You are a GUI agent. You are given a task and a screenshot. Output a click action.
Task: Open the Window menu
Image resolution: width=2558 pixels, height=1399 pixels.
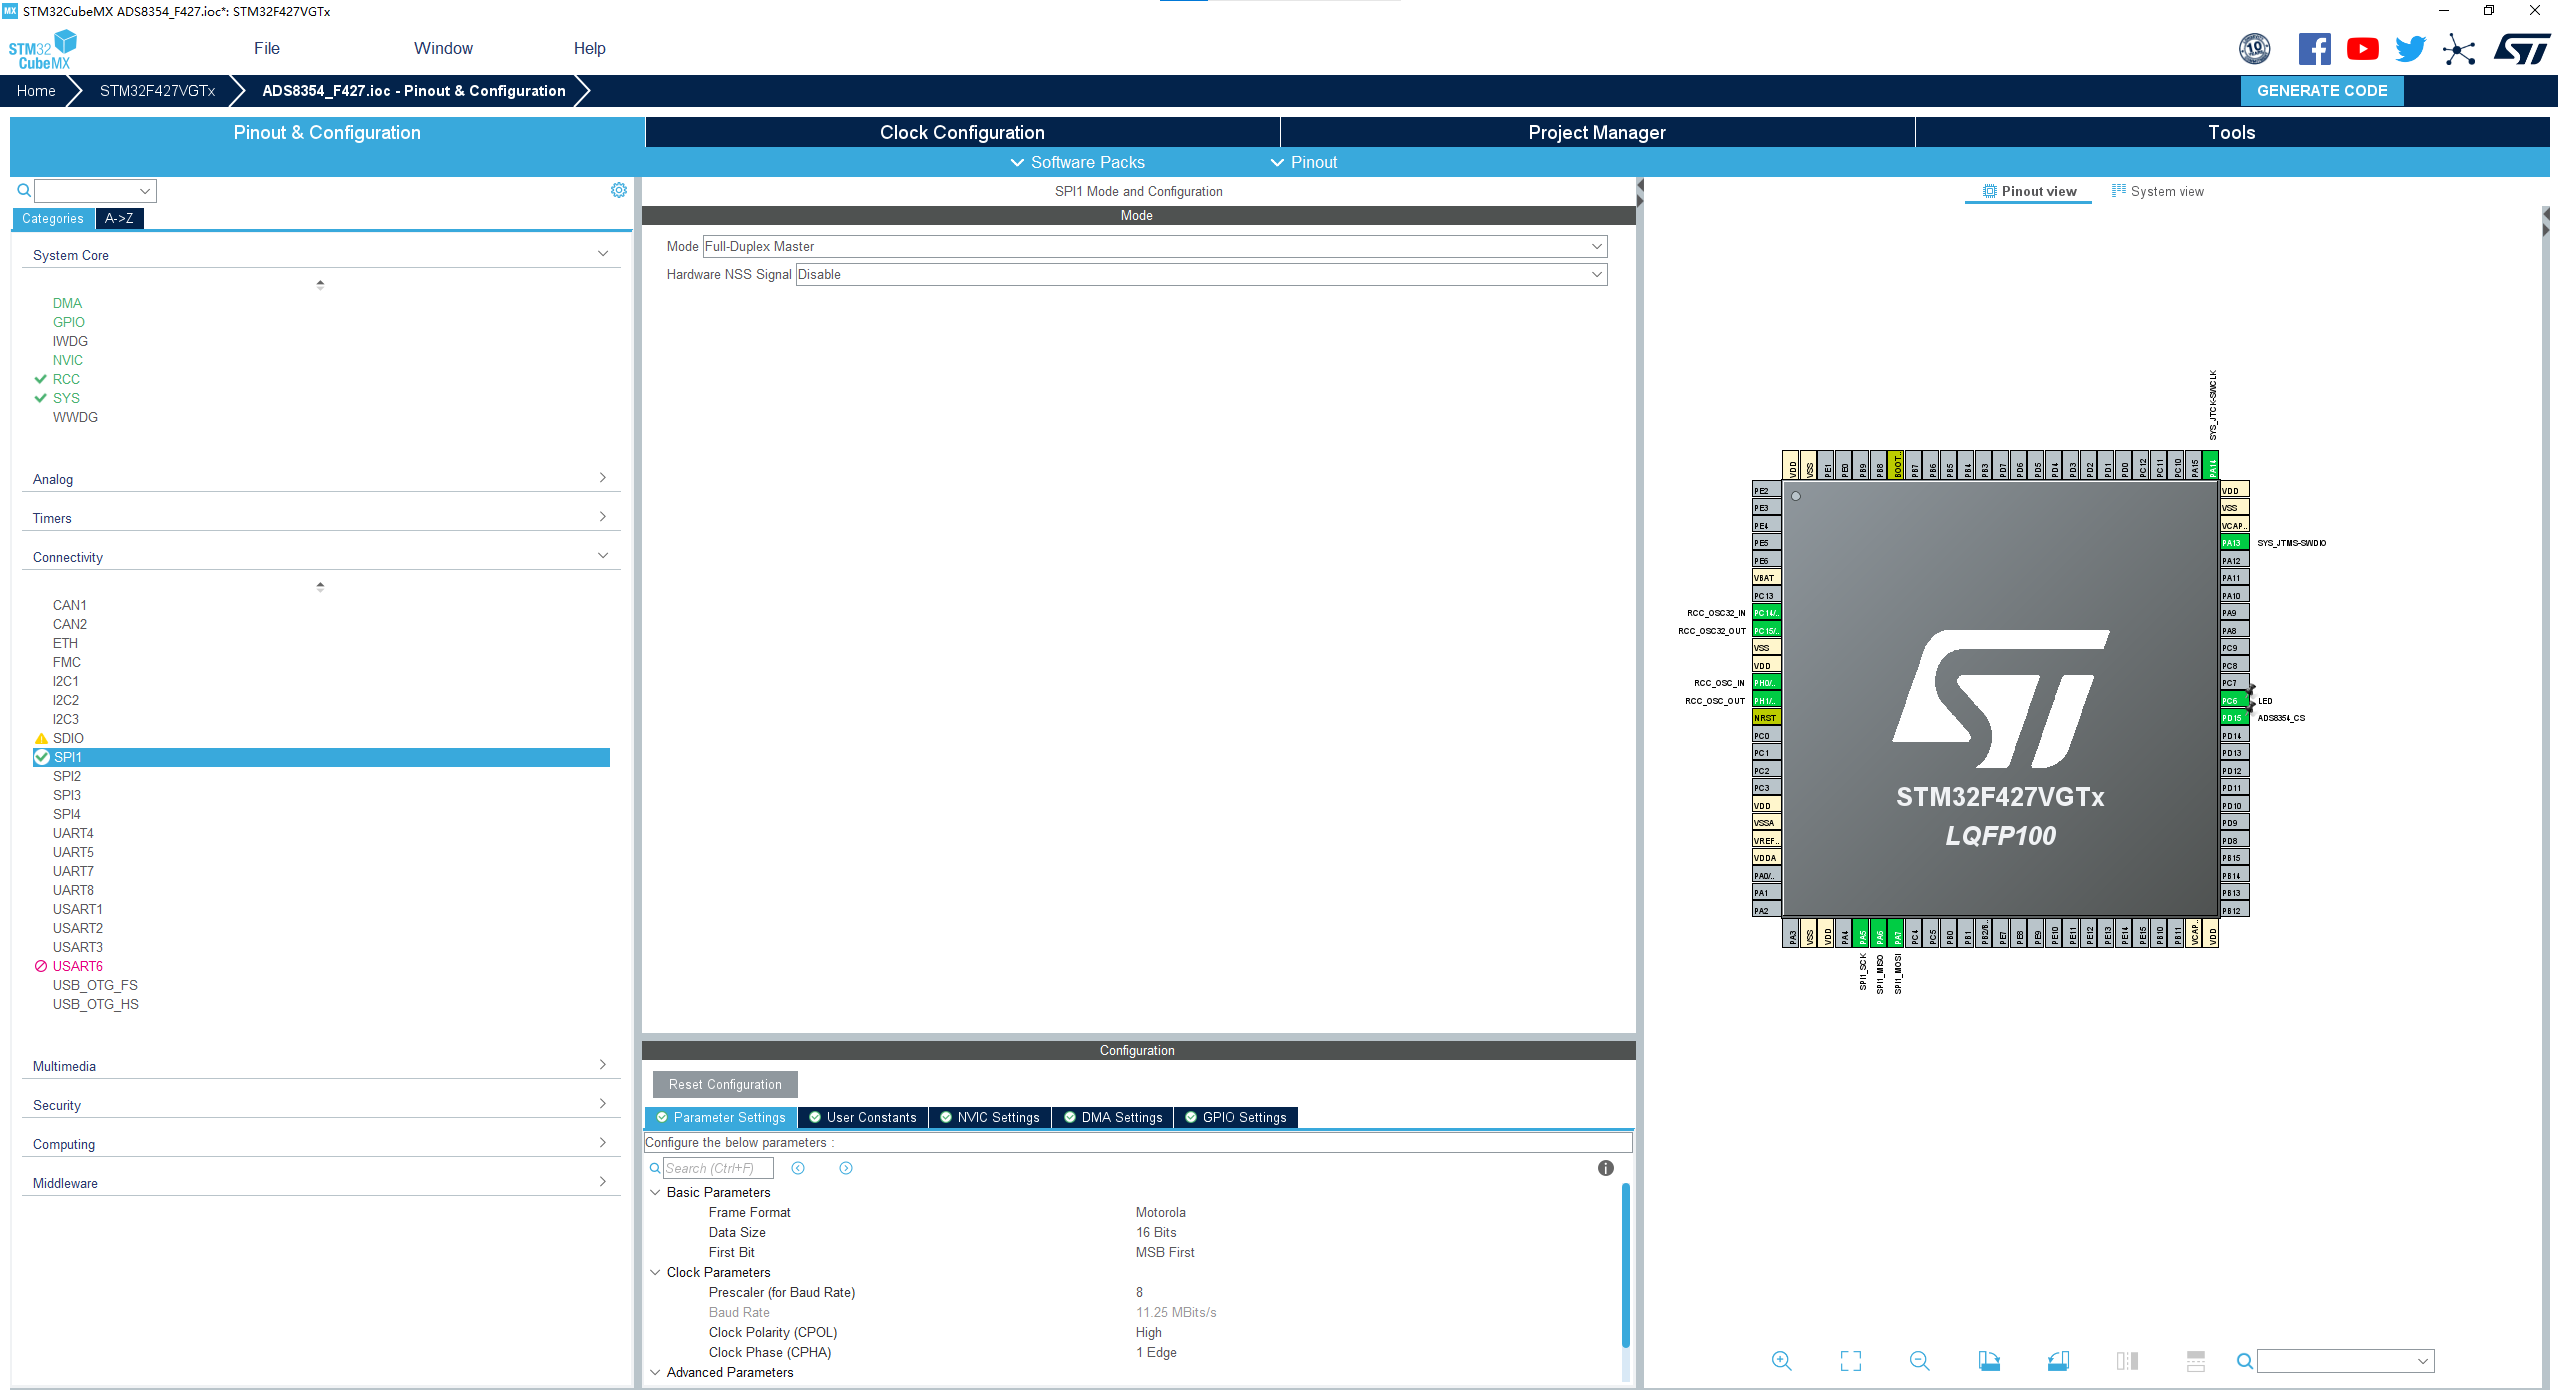[x=443, y=48]
